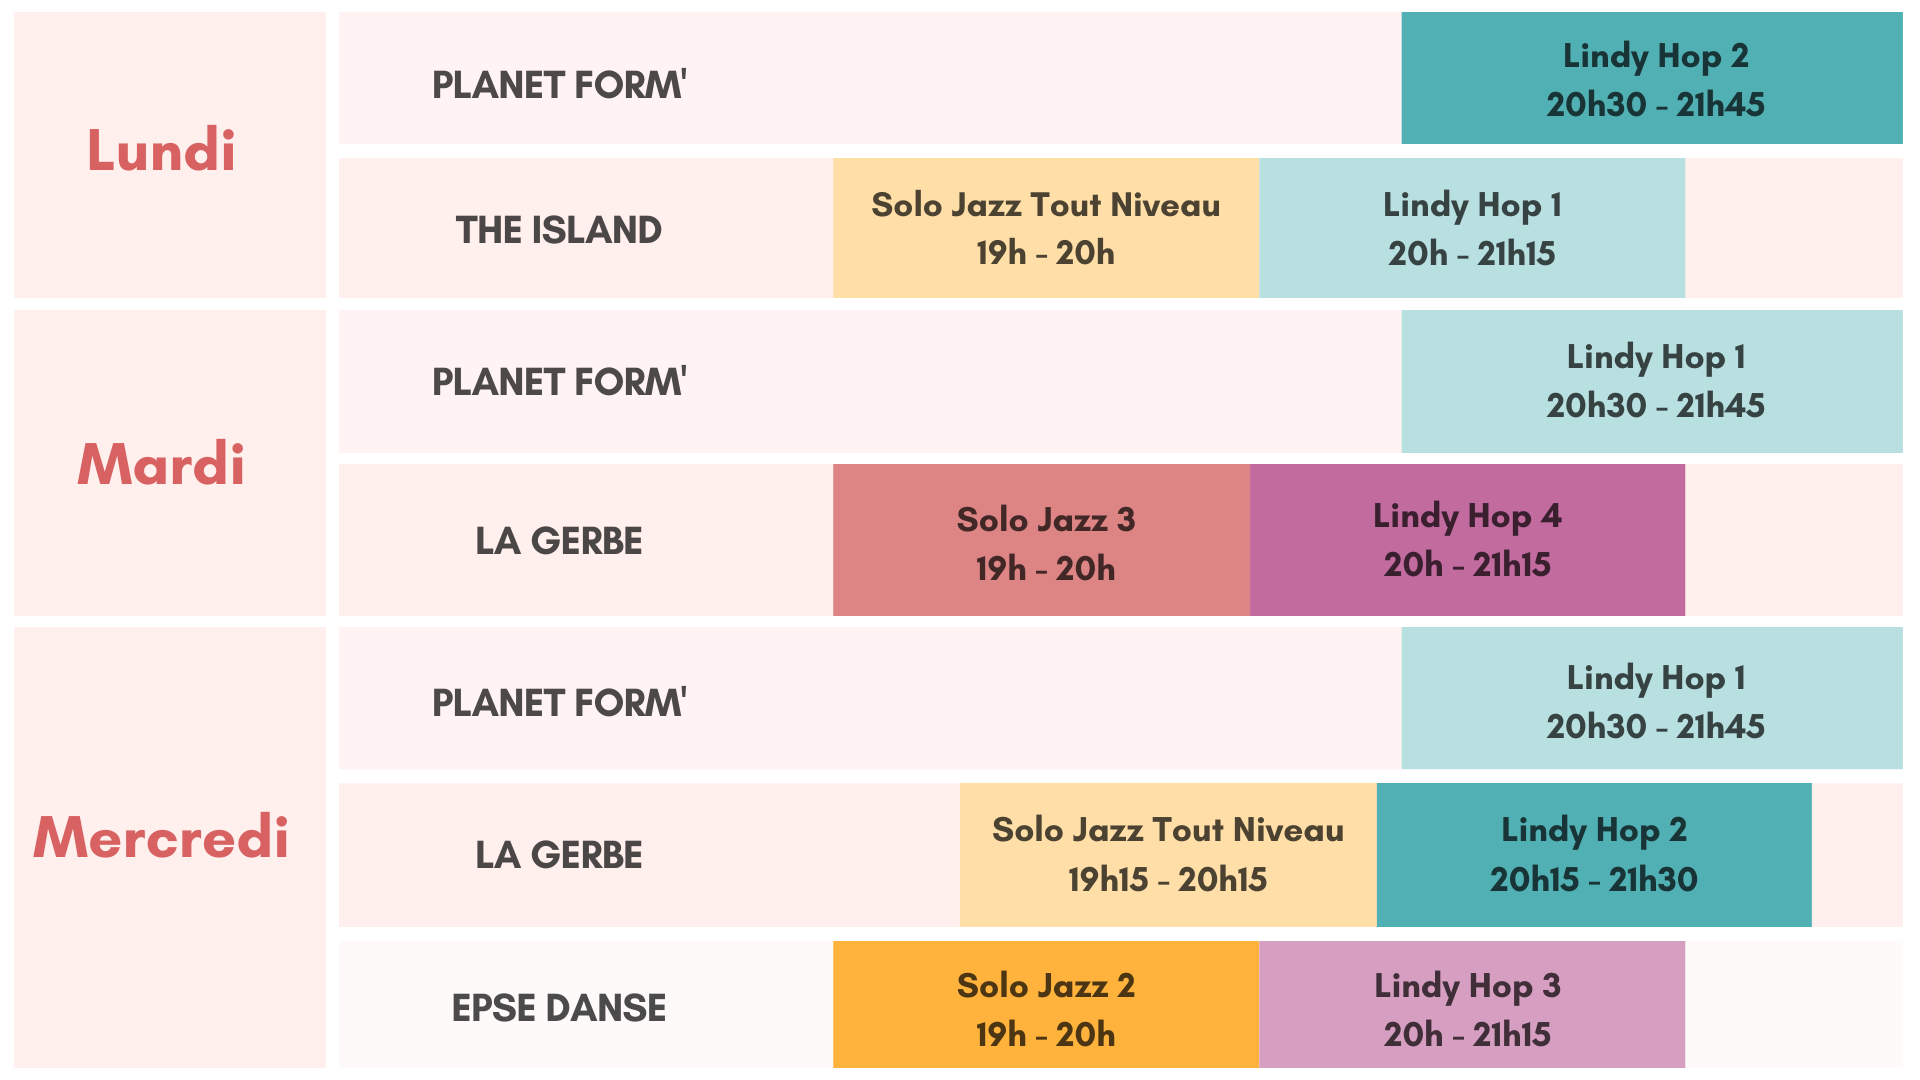
Task: Click Tuesday's LA GERBE venue label
Action: click(x=559, y=541)
